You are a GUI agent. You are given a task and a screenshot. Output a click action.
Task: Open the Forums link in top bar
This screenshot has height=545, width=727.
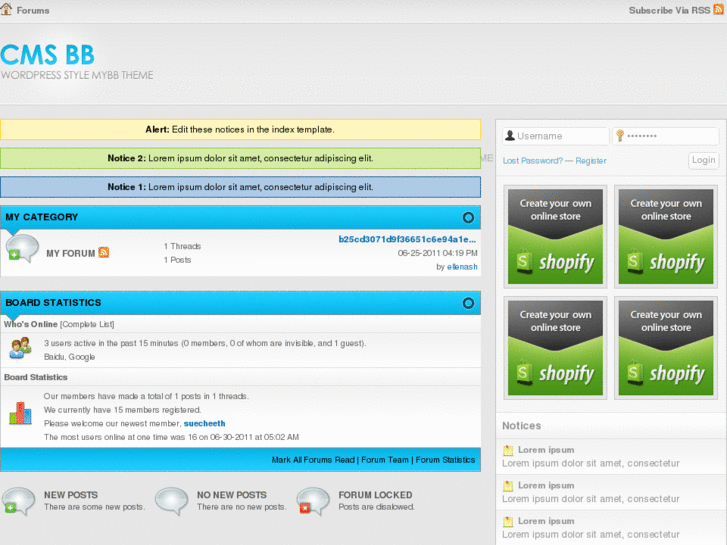pyautogui.click(x=33, y=10)
